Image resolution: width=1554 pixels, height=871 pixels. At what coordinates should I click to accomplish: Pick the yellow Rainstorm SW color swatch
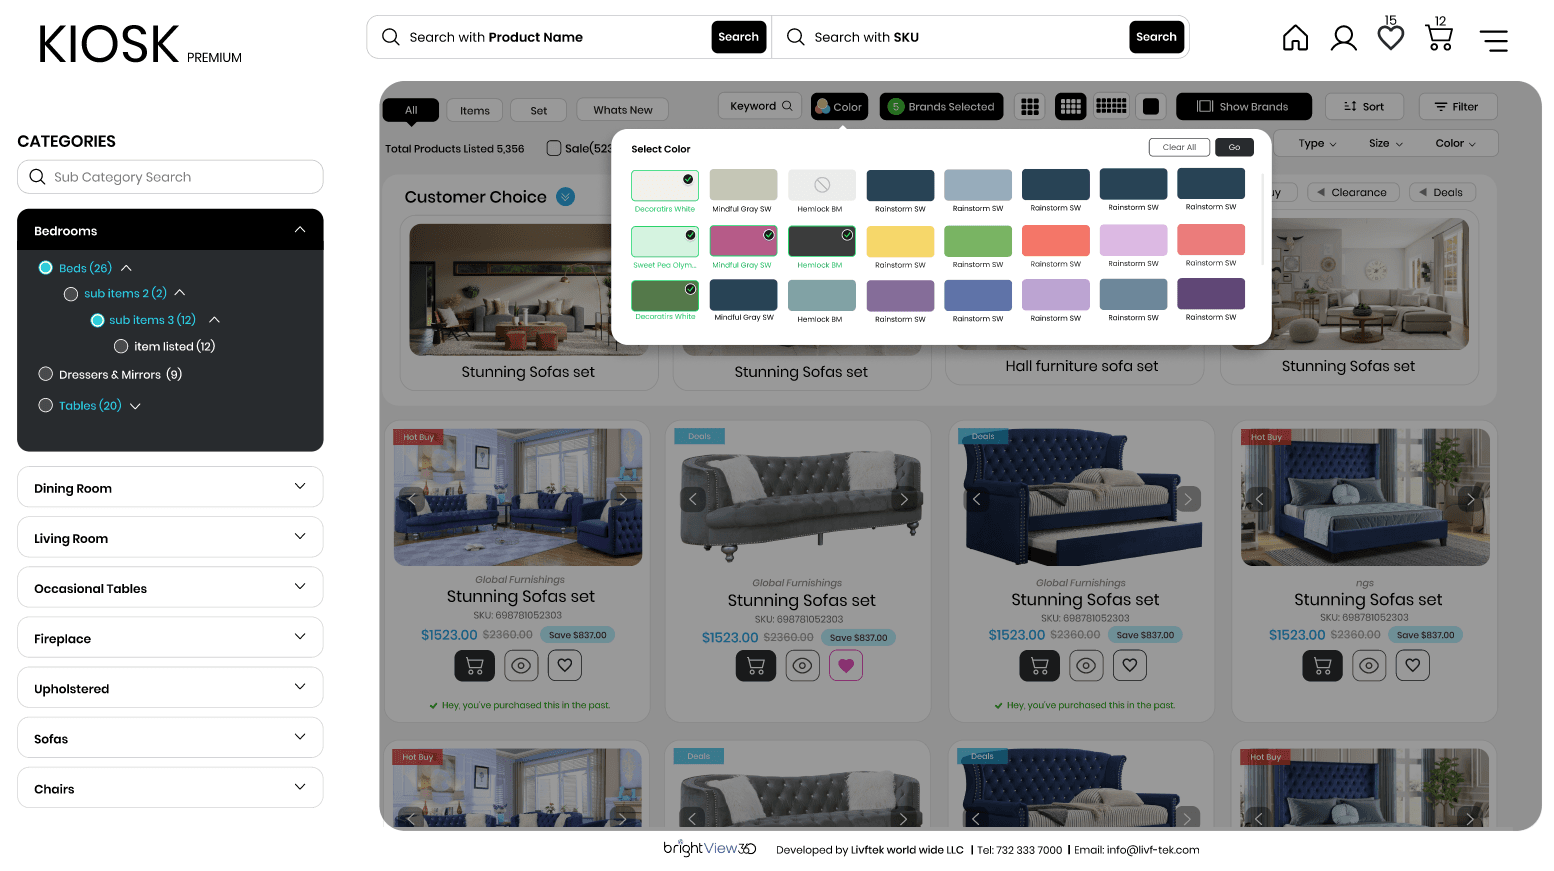coord(900,241)
